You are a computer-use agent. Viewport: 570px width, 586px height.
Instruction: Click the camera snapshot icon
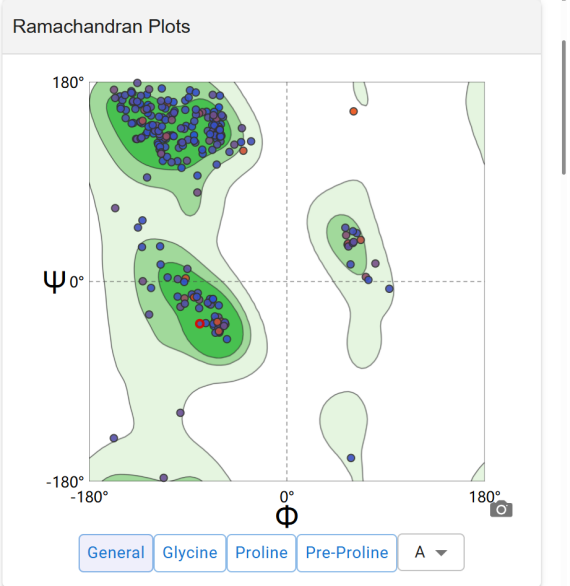pos(501,509)
